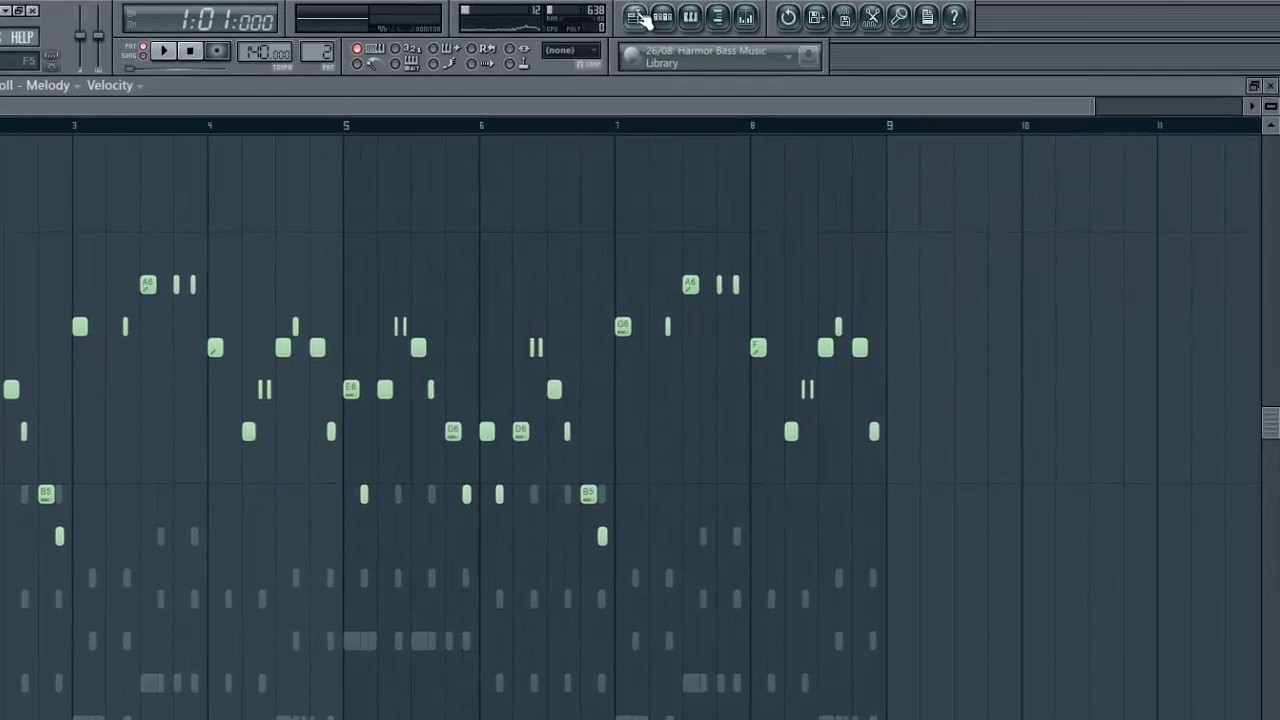Click the main volume slider
The width and height of the screenshot is (1280, 720).
click(80, 38)
